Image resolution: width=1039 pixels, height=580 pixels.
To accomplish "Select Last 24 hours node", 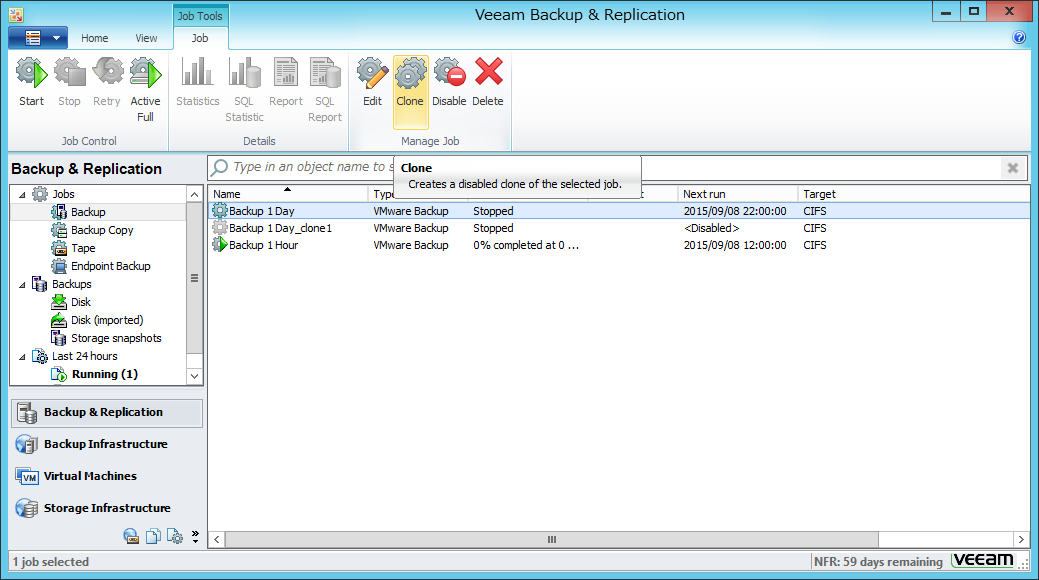I will tap(85, 356).
